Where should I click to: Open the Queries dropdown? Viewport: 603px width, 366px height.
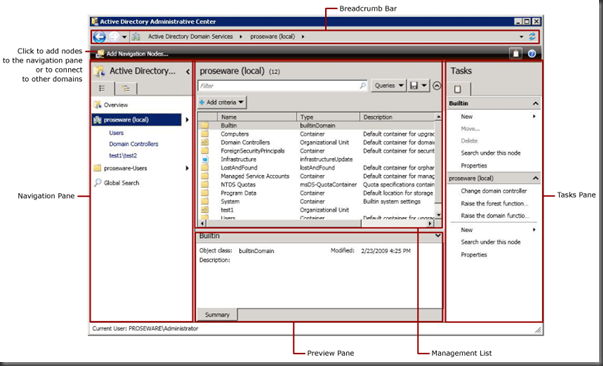click(389, 86)
